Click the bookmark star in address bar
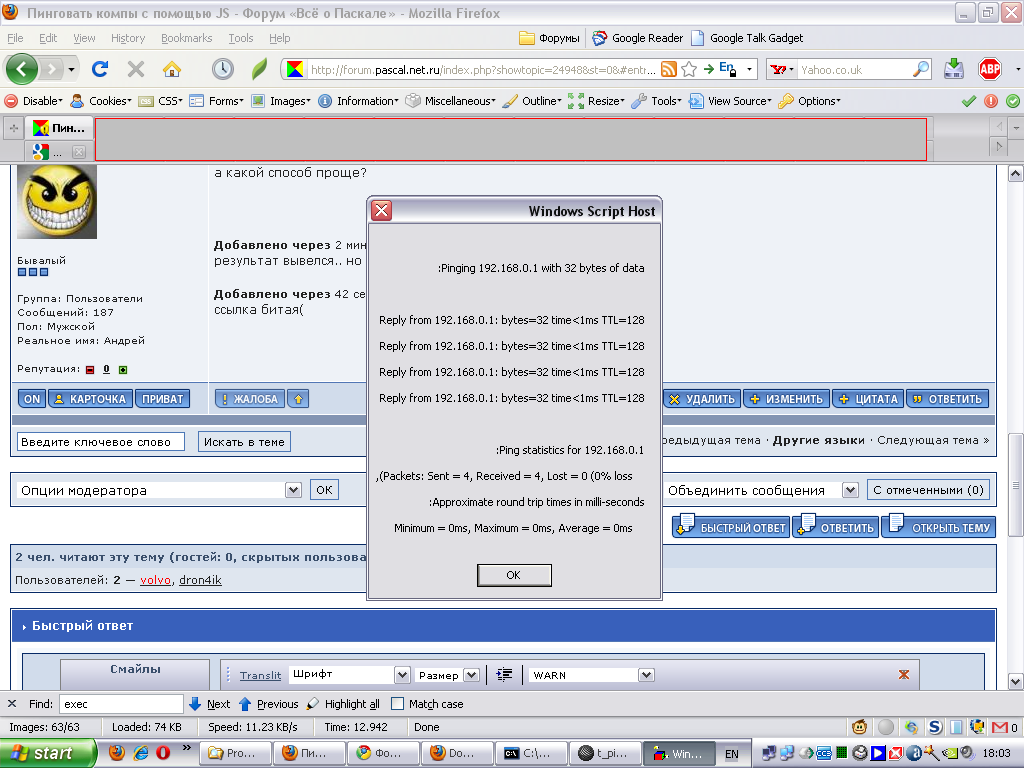Screen dimensions: 1024x768 pos(688,70)
